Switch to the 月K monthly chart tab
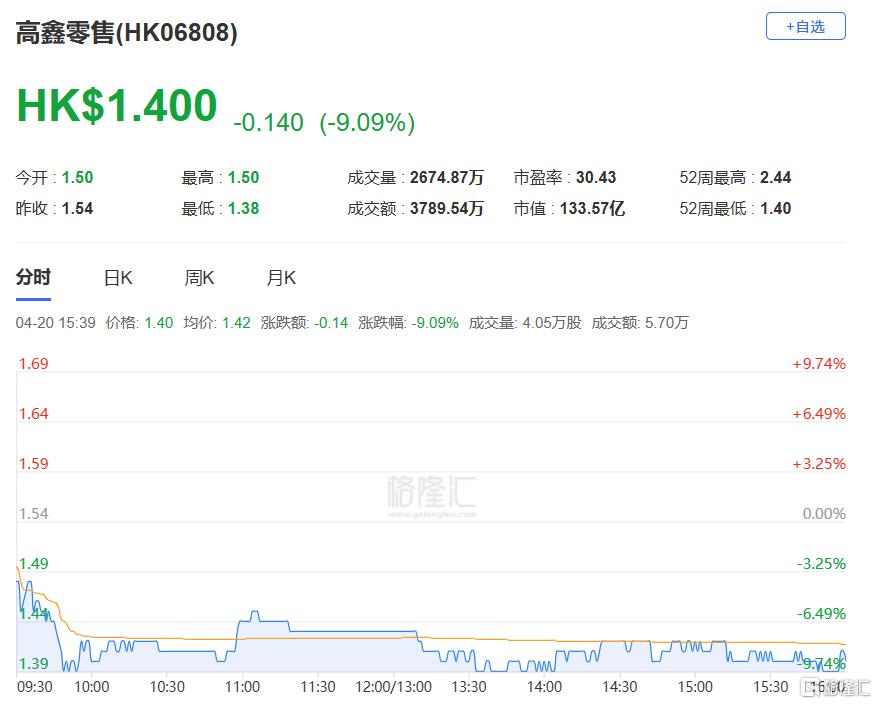 point(281,278)
